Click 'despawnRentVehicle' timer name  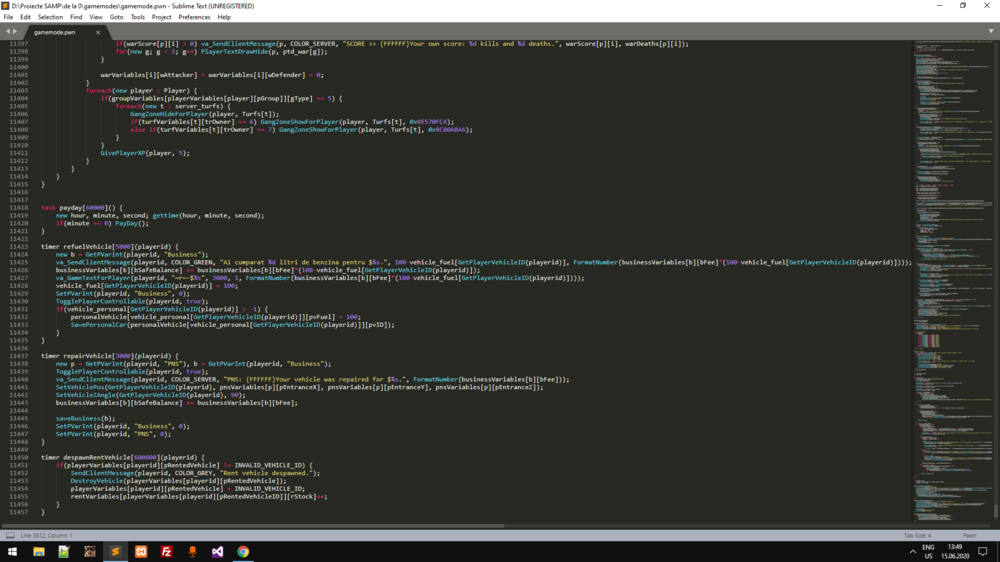click(x=96, y=457)
